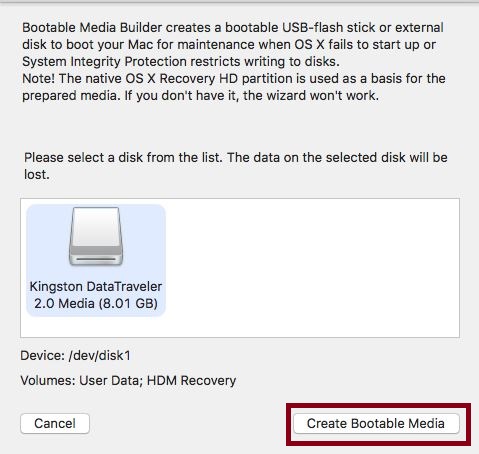Click the Volumes label text
The width and height of the screenshot is (479, 454).
pos(48,380)
